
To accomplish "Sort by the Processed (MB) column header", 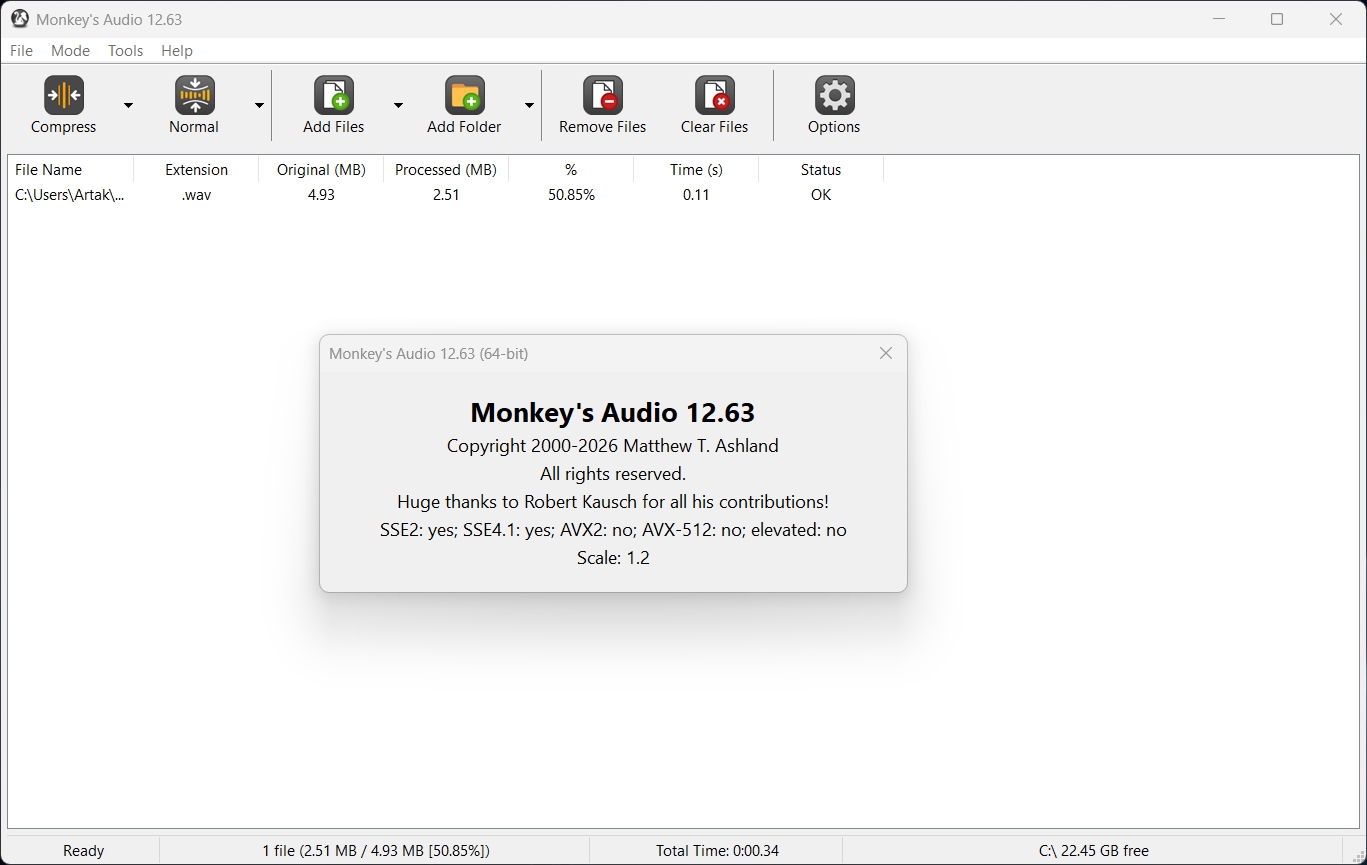I will (x=445, y=170).
